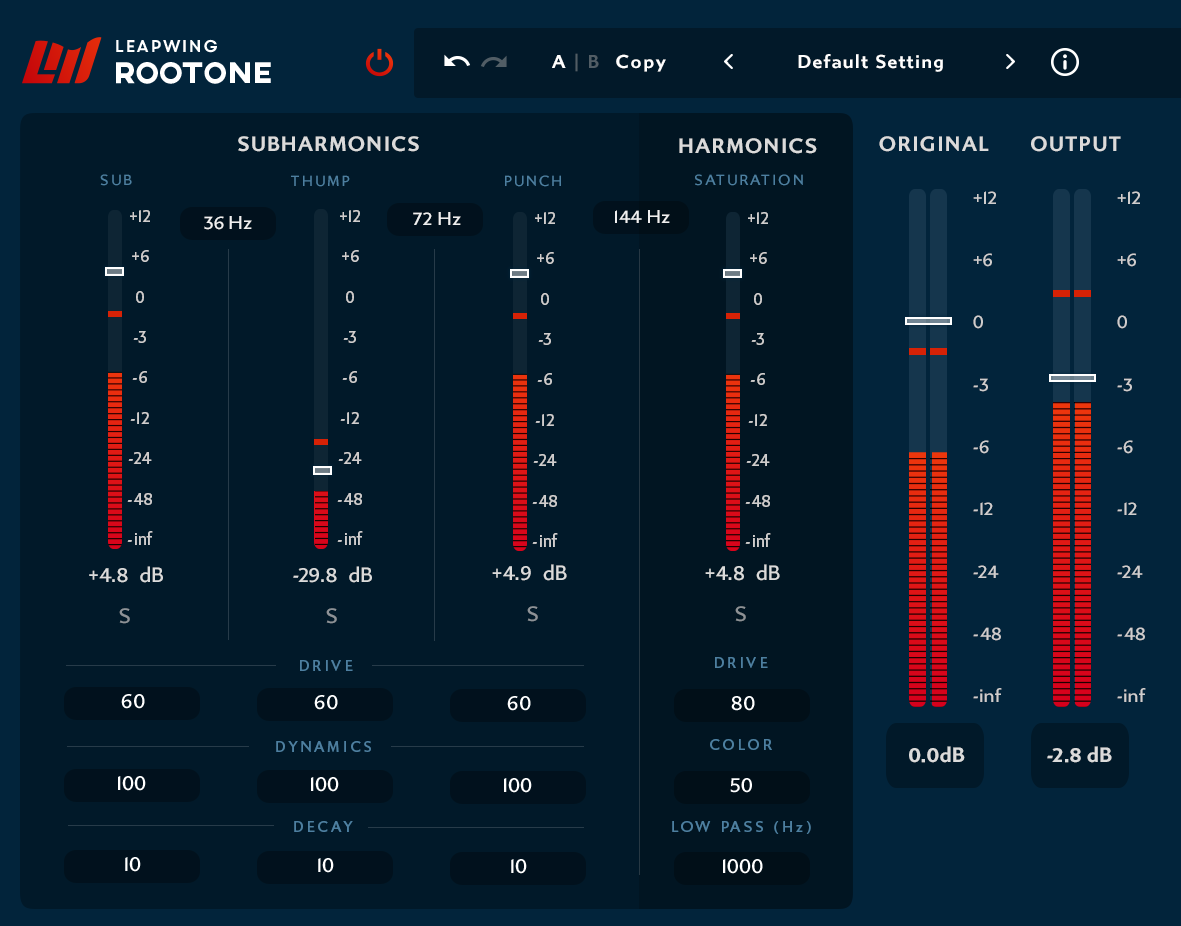Click the power bypass icon

[x=379, y=61]
